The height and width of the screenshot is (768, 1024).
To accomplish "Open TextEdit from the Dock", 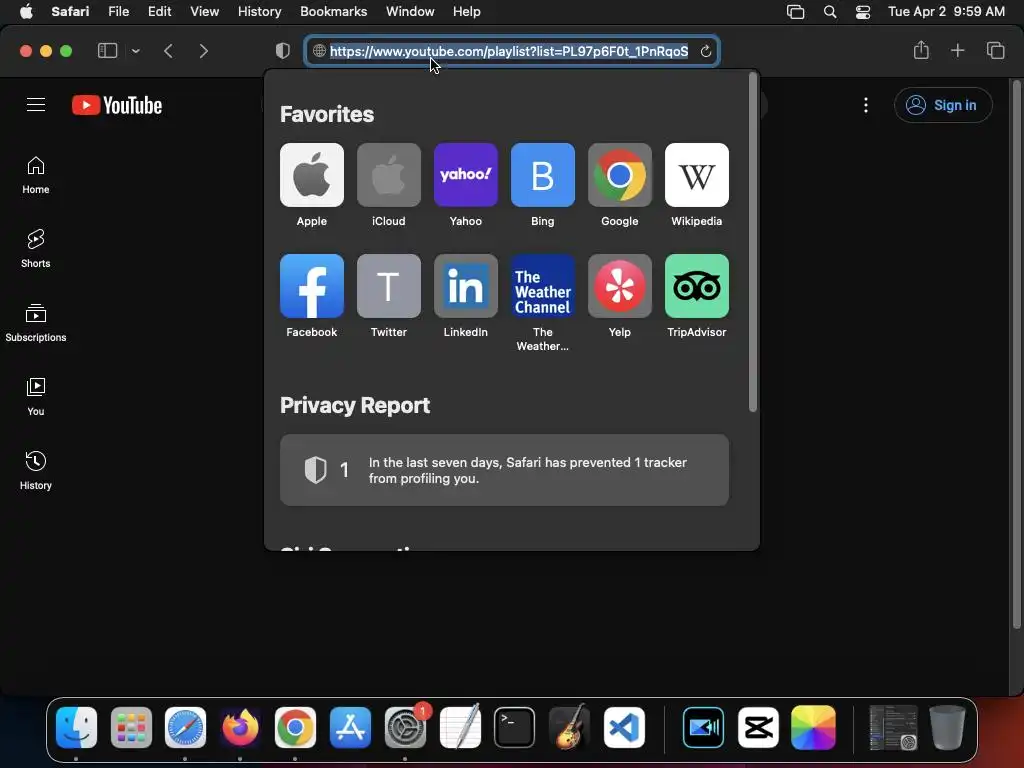I will pyautogui.click(x=460, y=727).
